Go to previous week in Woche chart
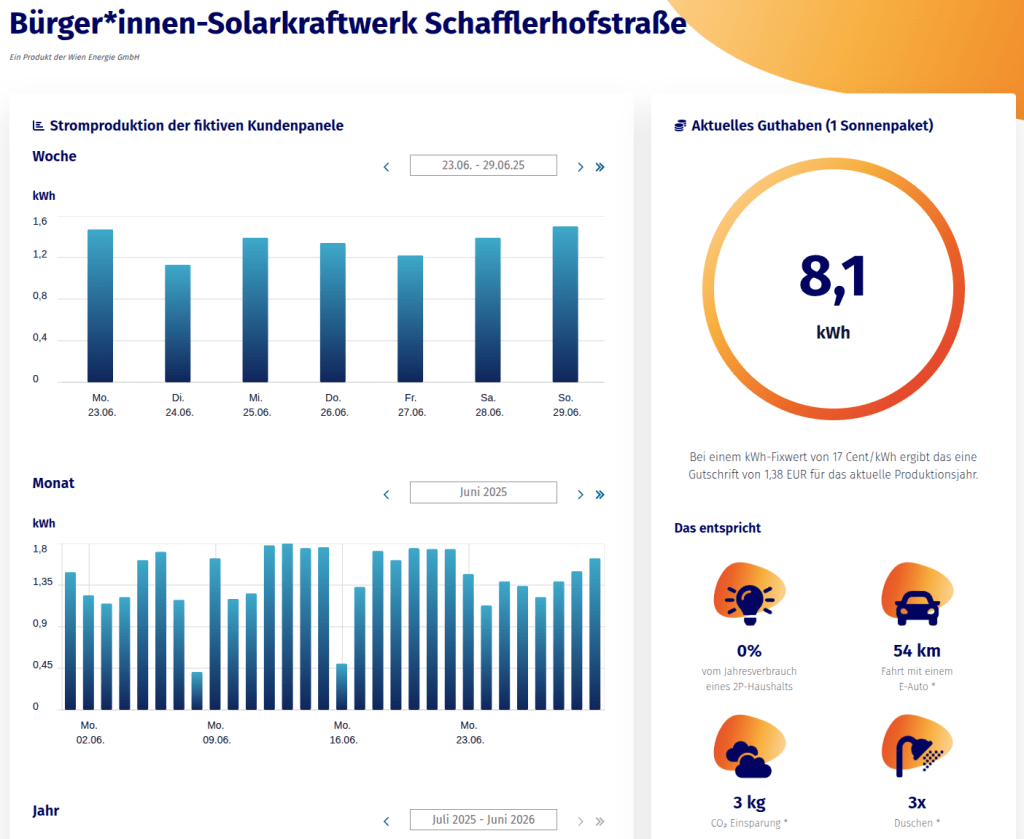Viewport: 1024px width, 839px height. tap(387, 167)
